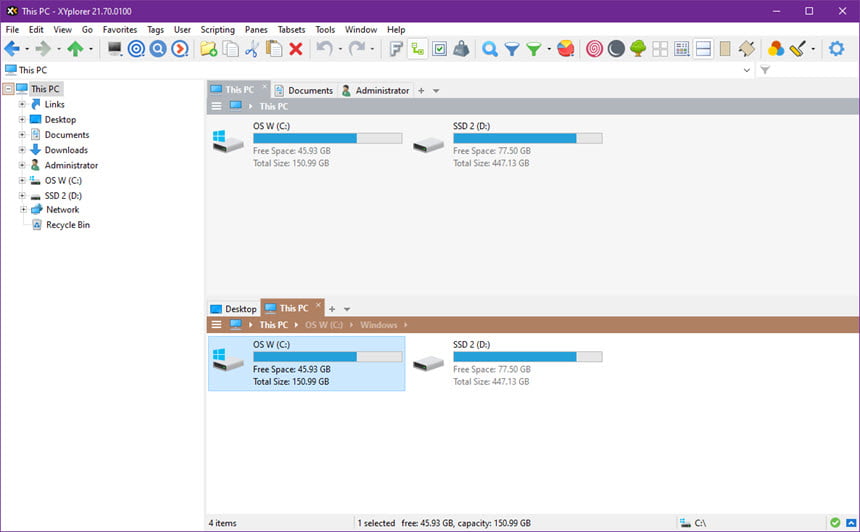
Task: Open the Scripting menu
Action: pyautogui.click(x=217, y=30)
